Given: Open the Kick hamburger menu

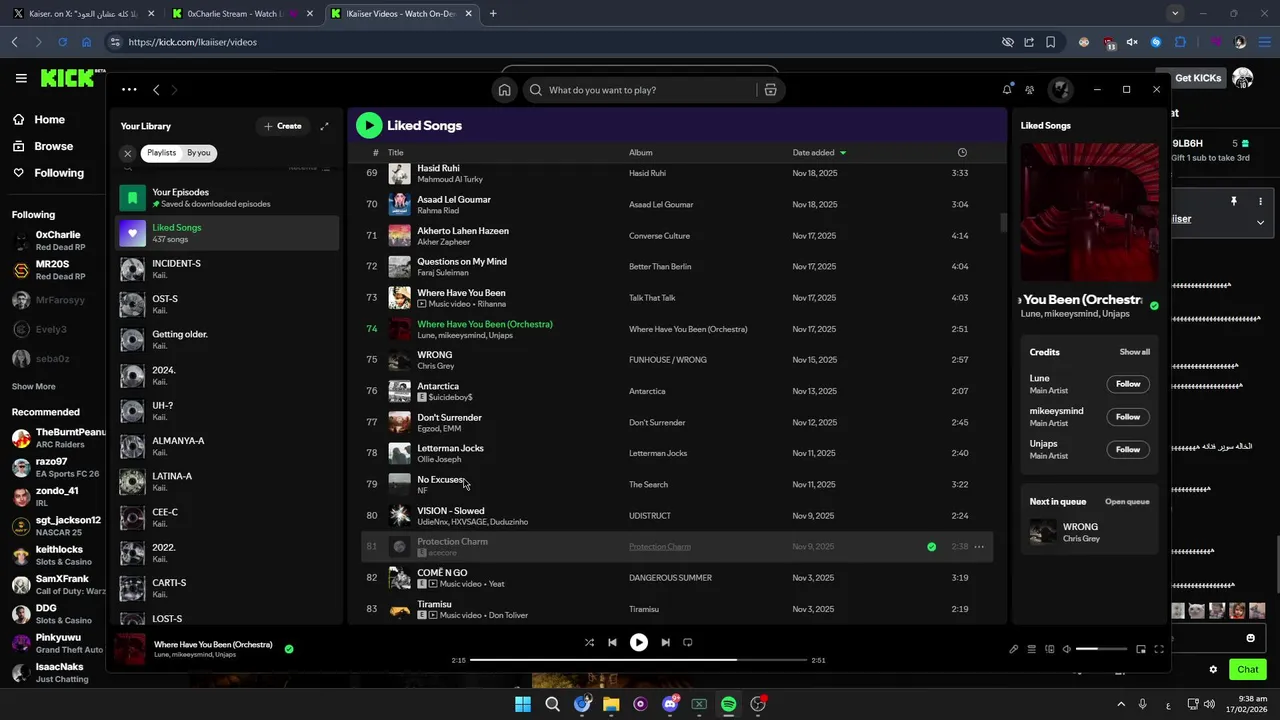Looking at the screenshot, I should point(21,78).
